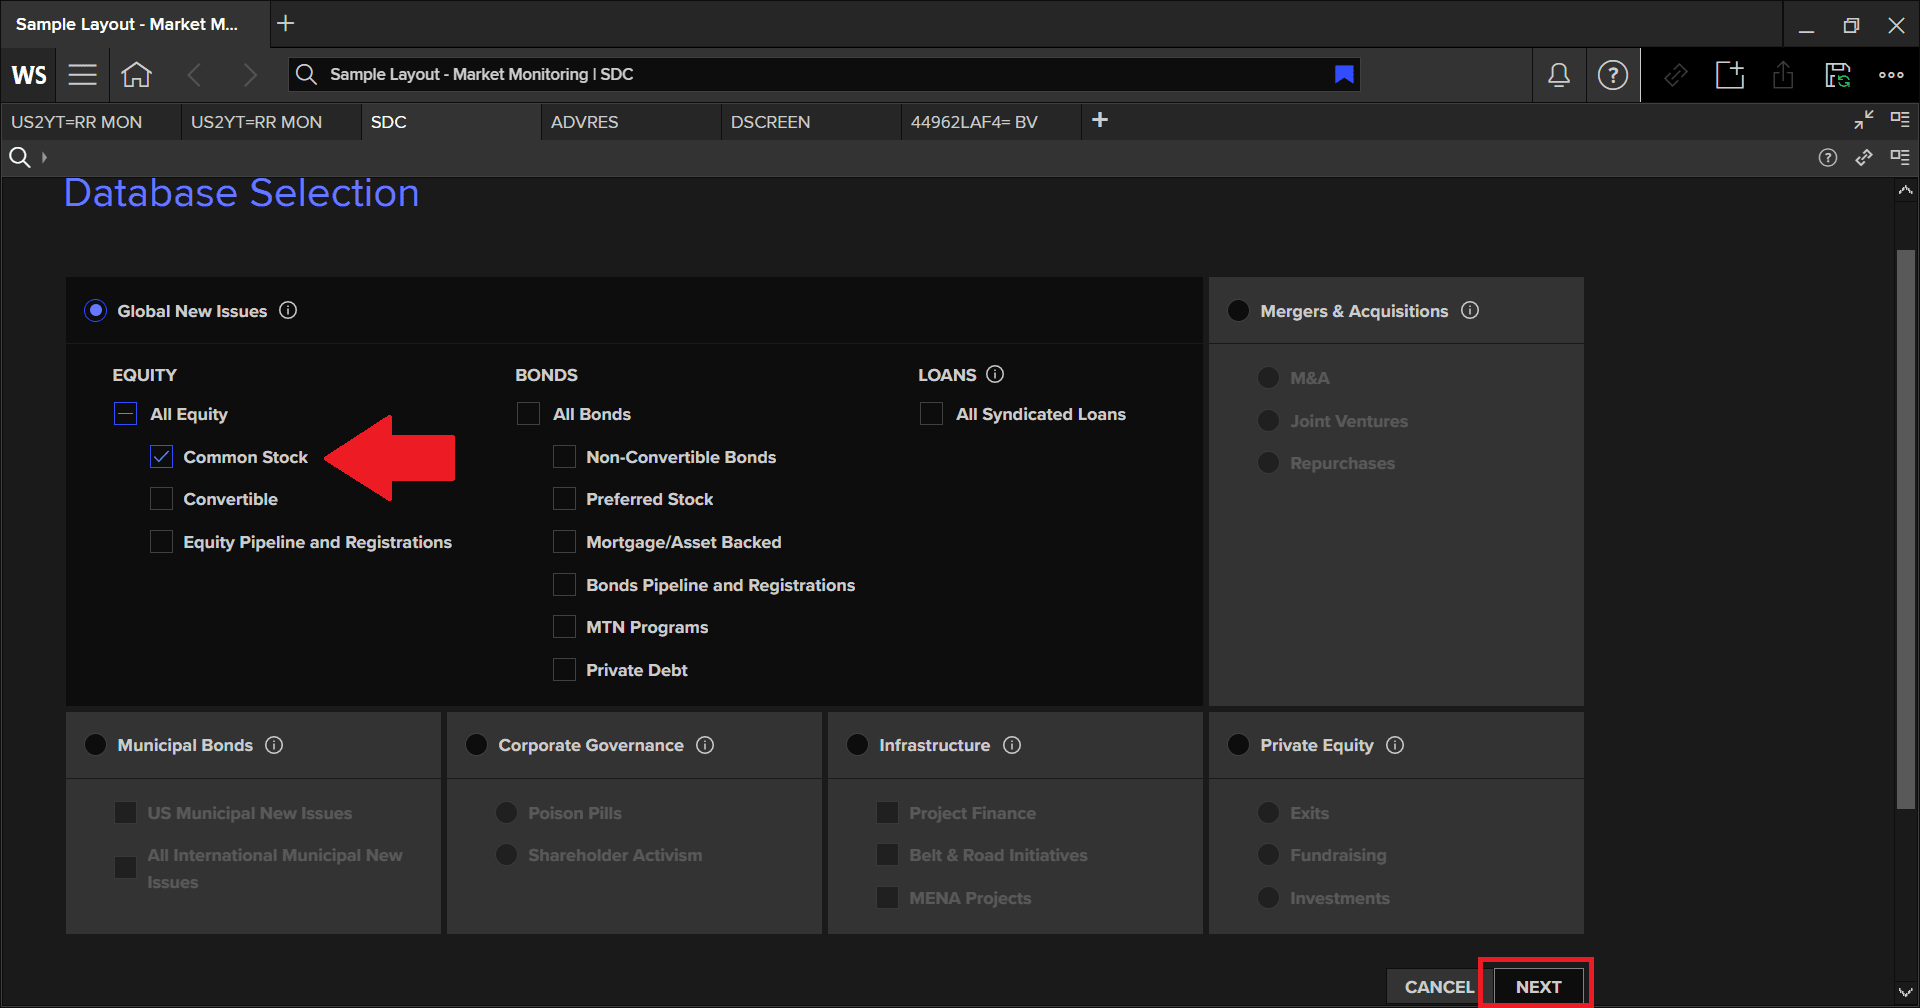The image size is (1920, 1008).
Task: Click the vertical scrollbar thumb
Action: (x=1905, y=529)
